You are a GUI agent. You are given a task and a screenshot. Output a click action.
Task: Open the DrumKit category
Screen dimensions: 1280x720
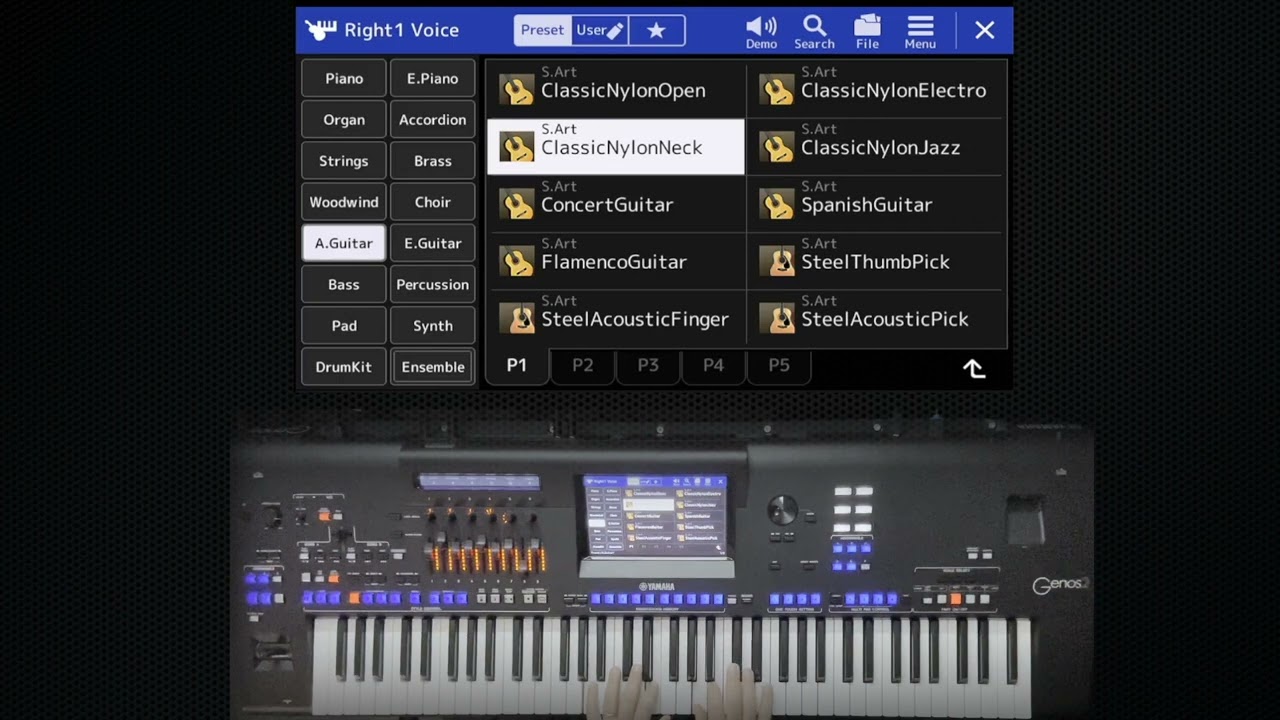coord(344,367)
